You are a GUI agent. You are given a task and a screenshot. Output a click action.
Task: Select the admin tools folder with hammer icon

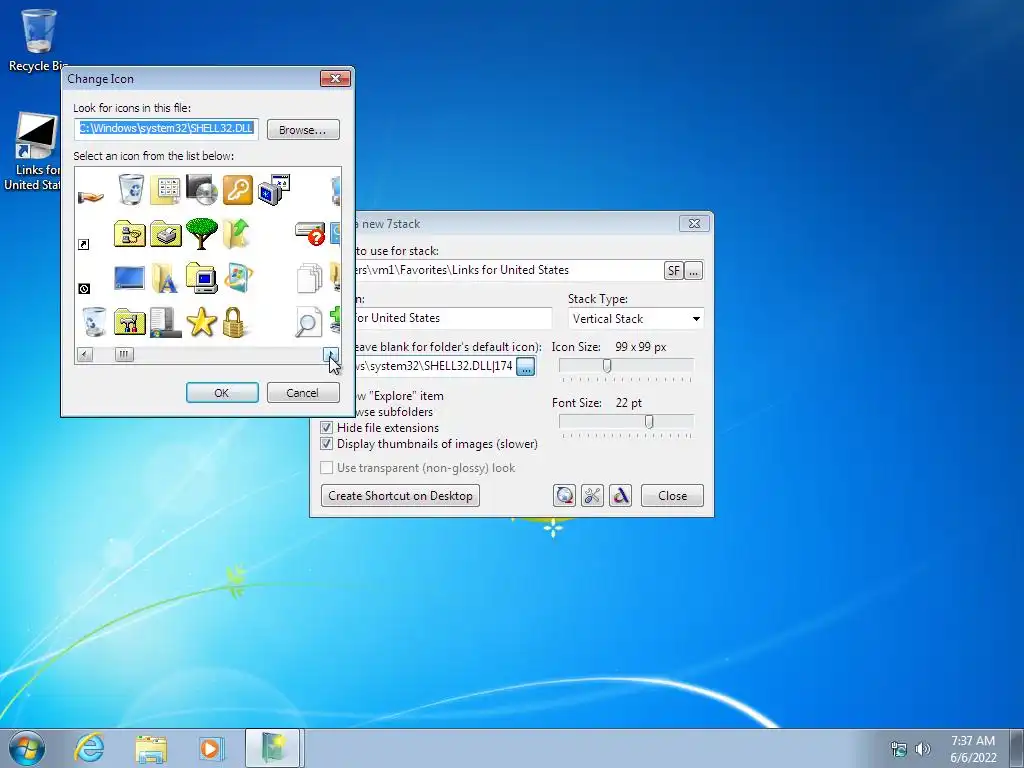coord(130,323)
